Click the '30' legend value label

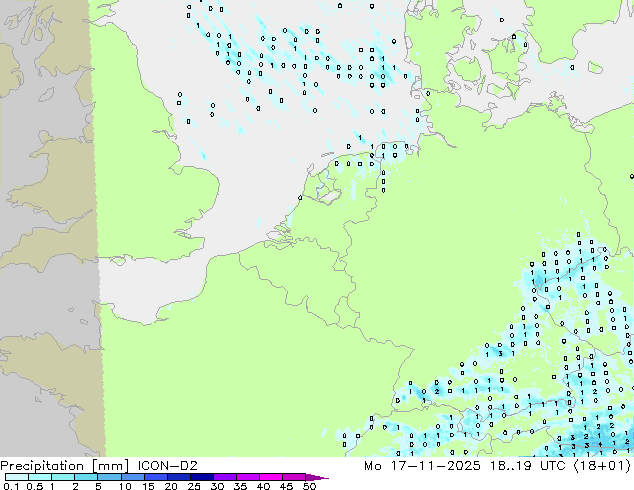click(217, 486)
